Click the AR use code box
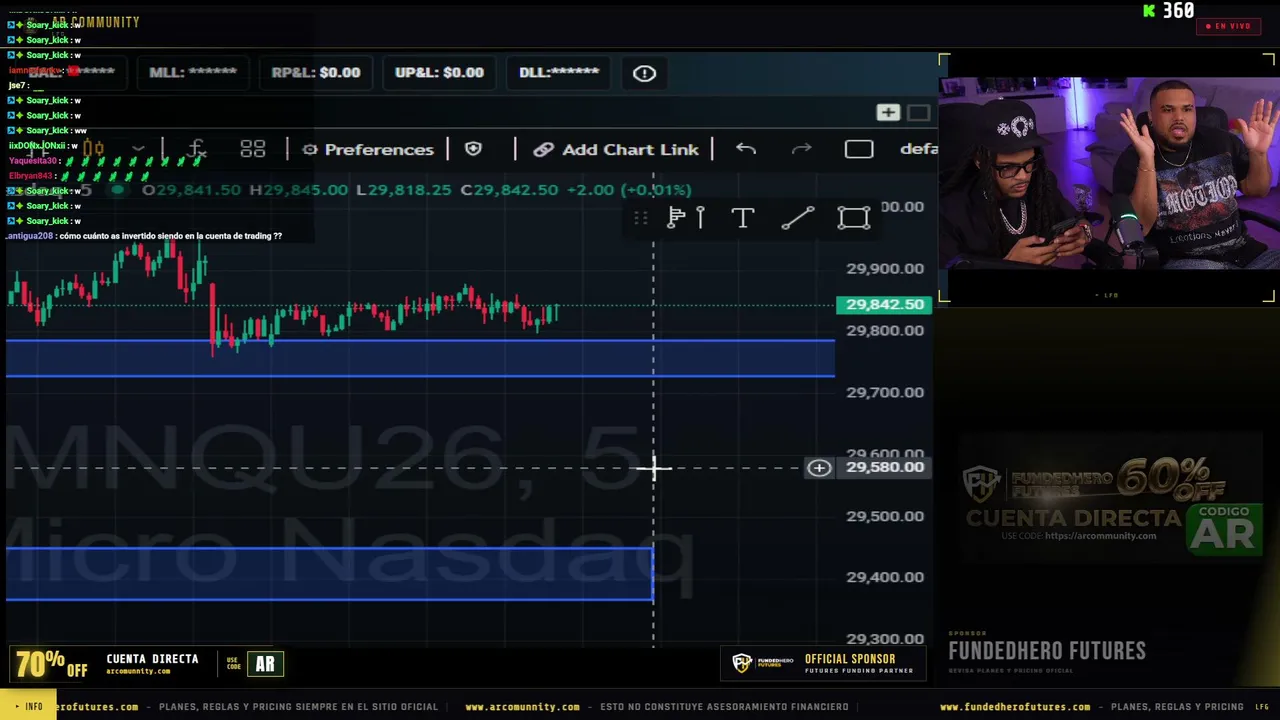The height and width of the screenshot is (720, 1280). 265,665
